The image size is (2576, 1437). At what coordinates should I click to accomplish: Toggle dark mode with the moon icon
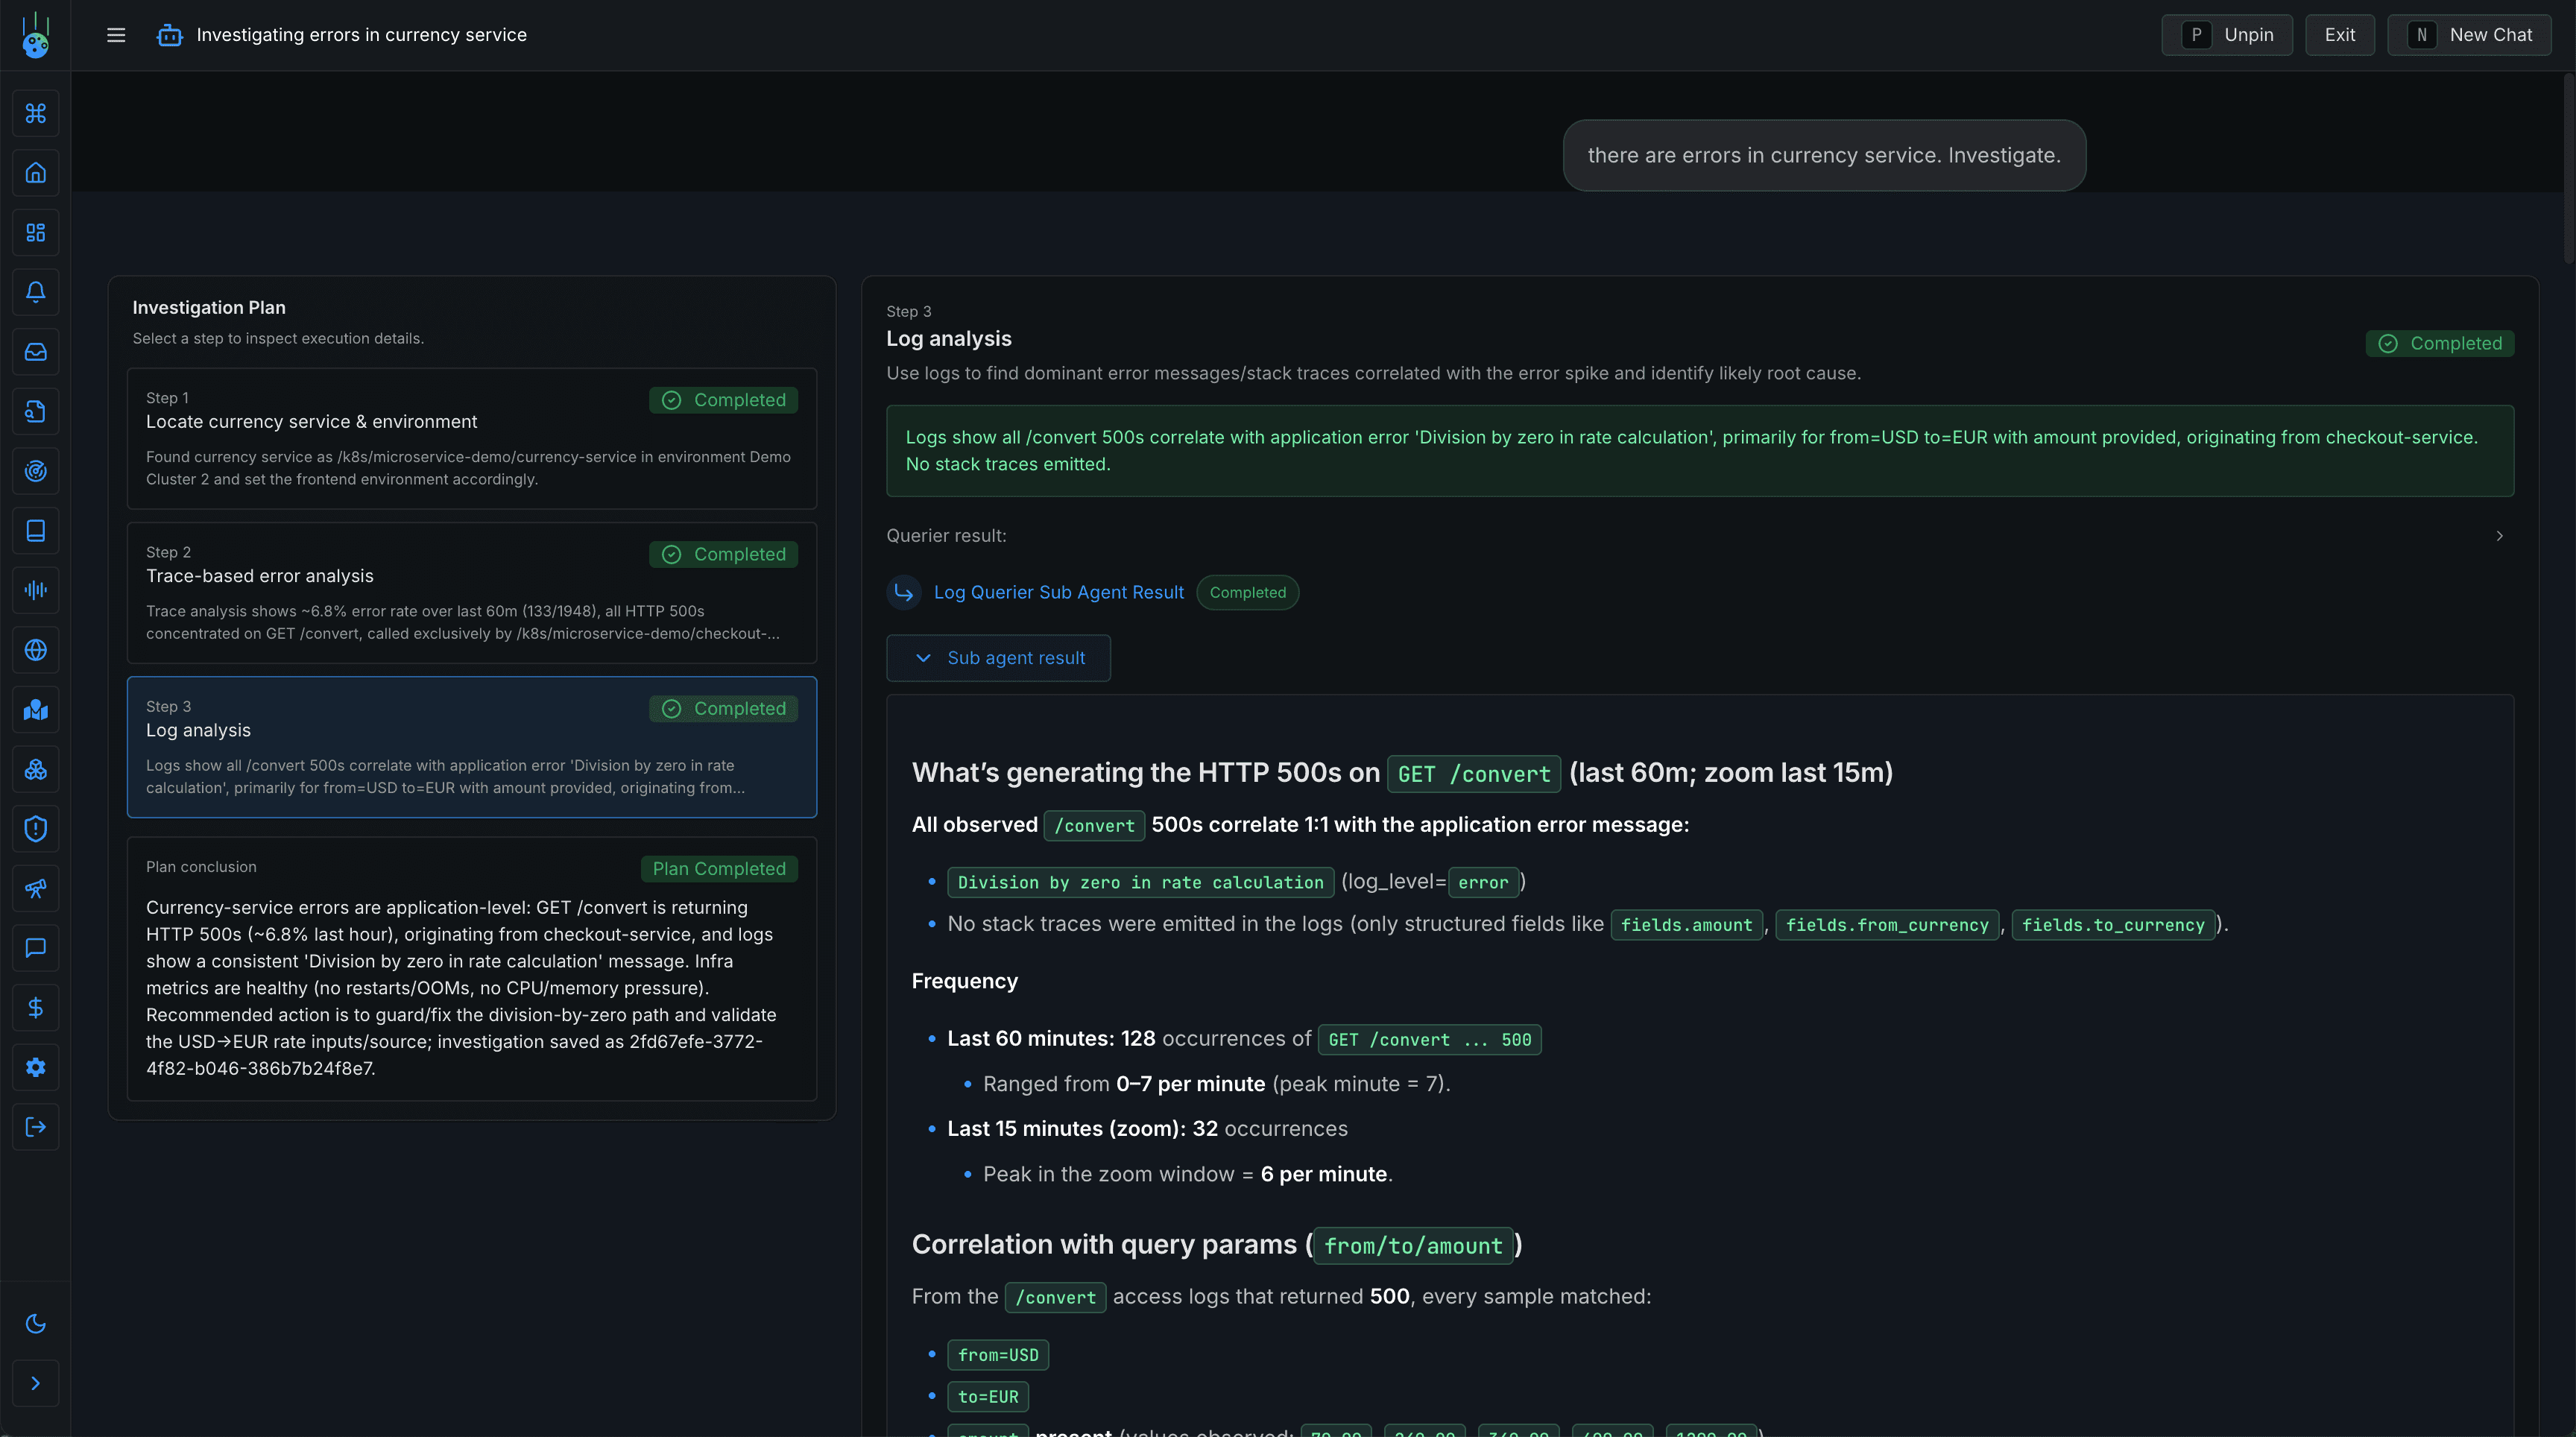click(36, 1323)
